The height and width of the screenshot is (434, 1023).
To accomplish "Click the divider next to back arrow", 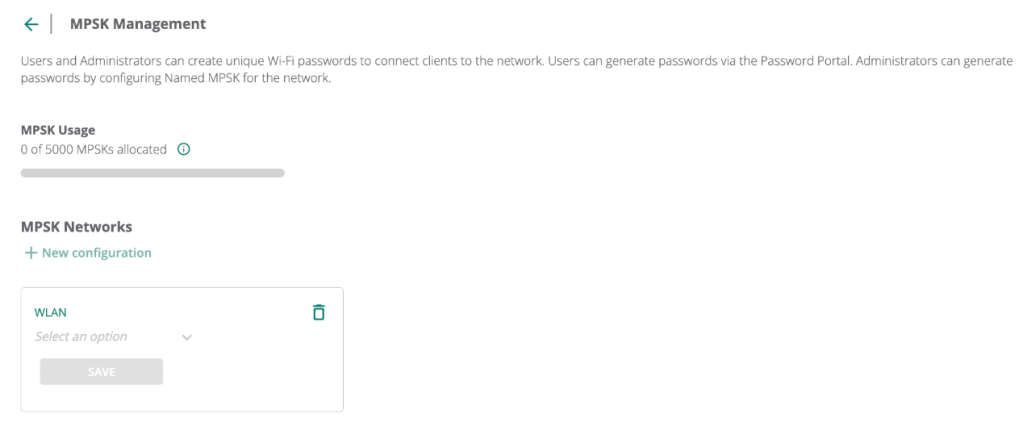I will (x=51, y=24).
